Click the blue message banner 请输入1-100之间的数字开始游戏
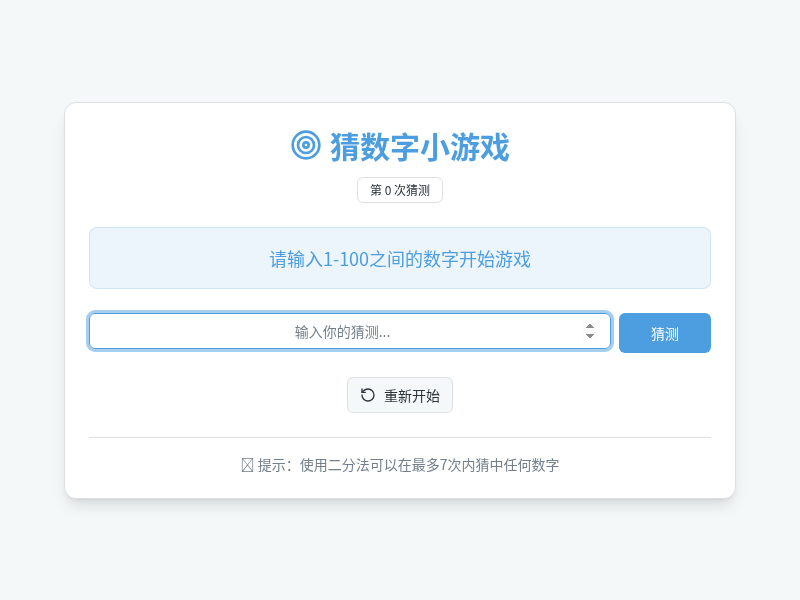Screen dimensions: 800x600 pos(400,258)
